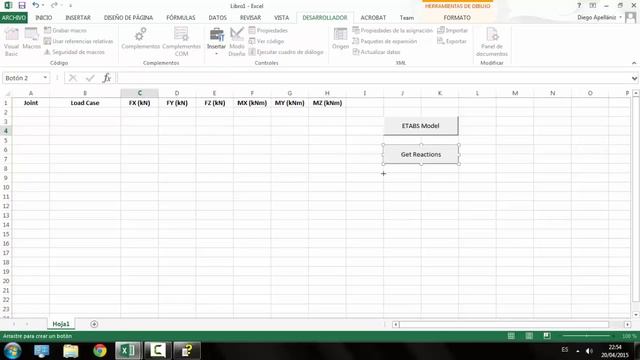Screen dimensions: 640x360
Task: Open the Macros dialog
Action: point(31,39)
